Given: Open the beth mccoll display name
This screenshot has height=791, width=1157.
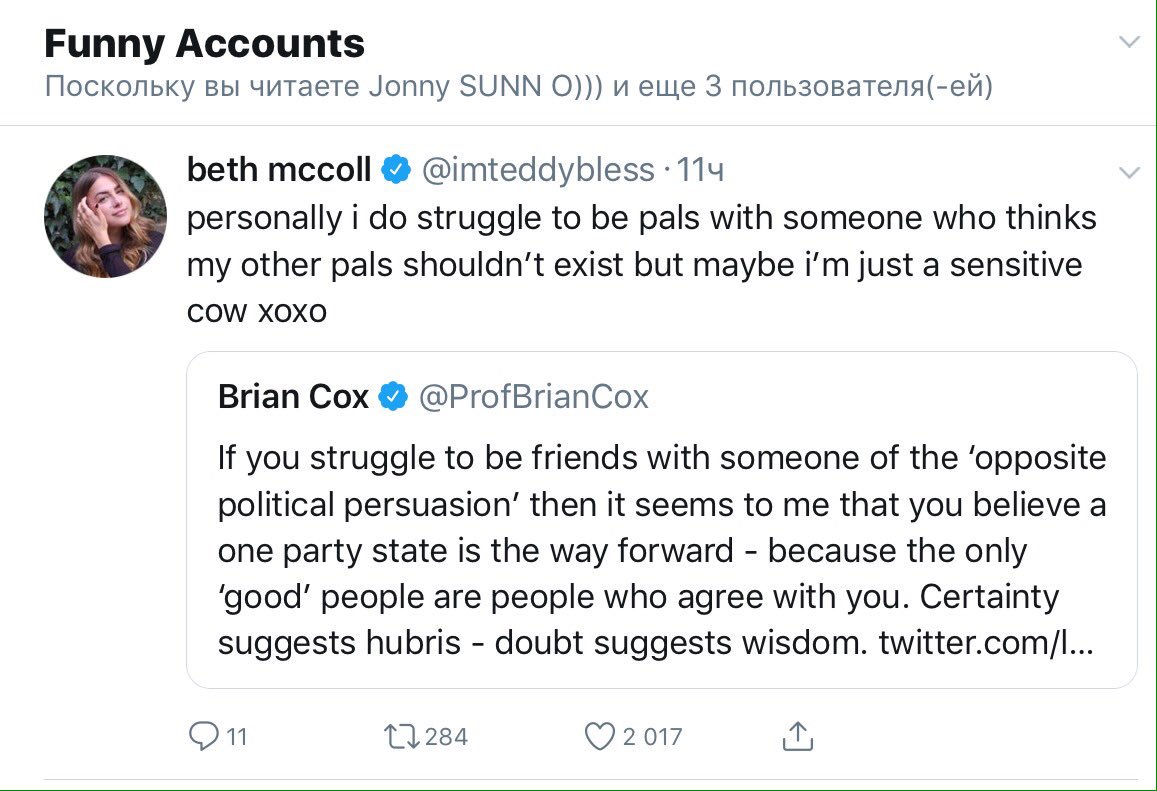Looking at the screenshot, I should pos(279,171).
